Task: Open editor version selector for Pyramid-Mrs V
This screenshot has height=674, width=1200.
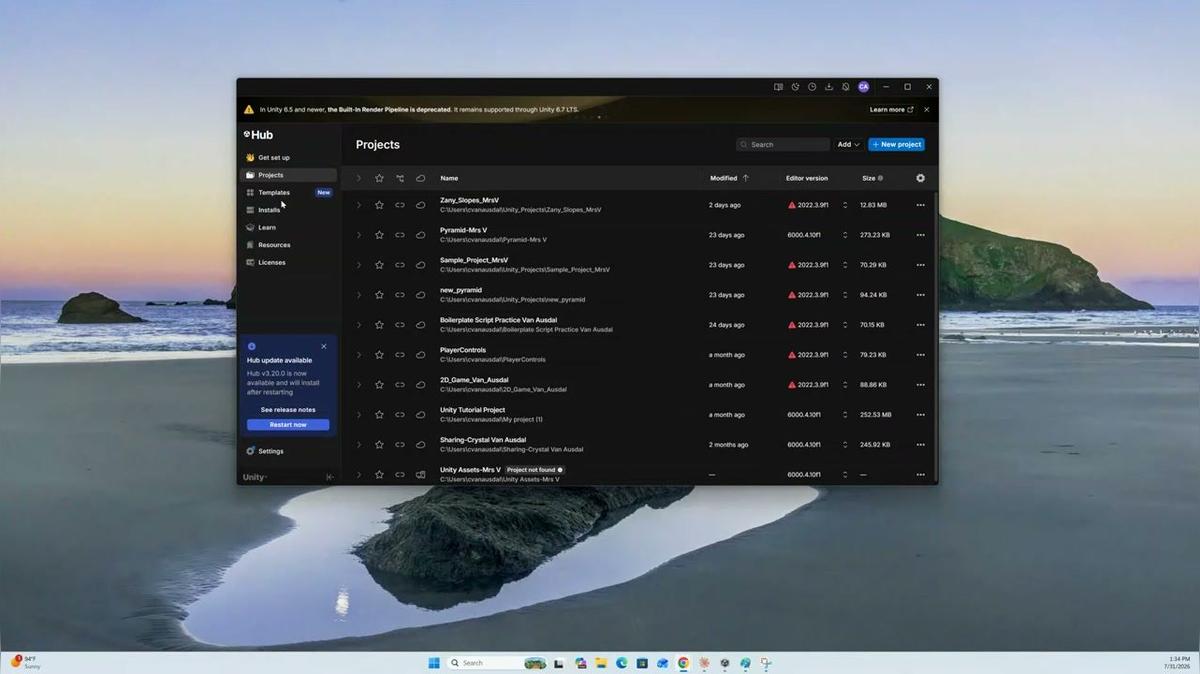Action: [845, 235]
